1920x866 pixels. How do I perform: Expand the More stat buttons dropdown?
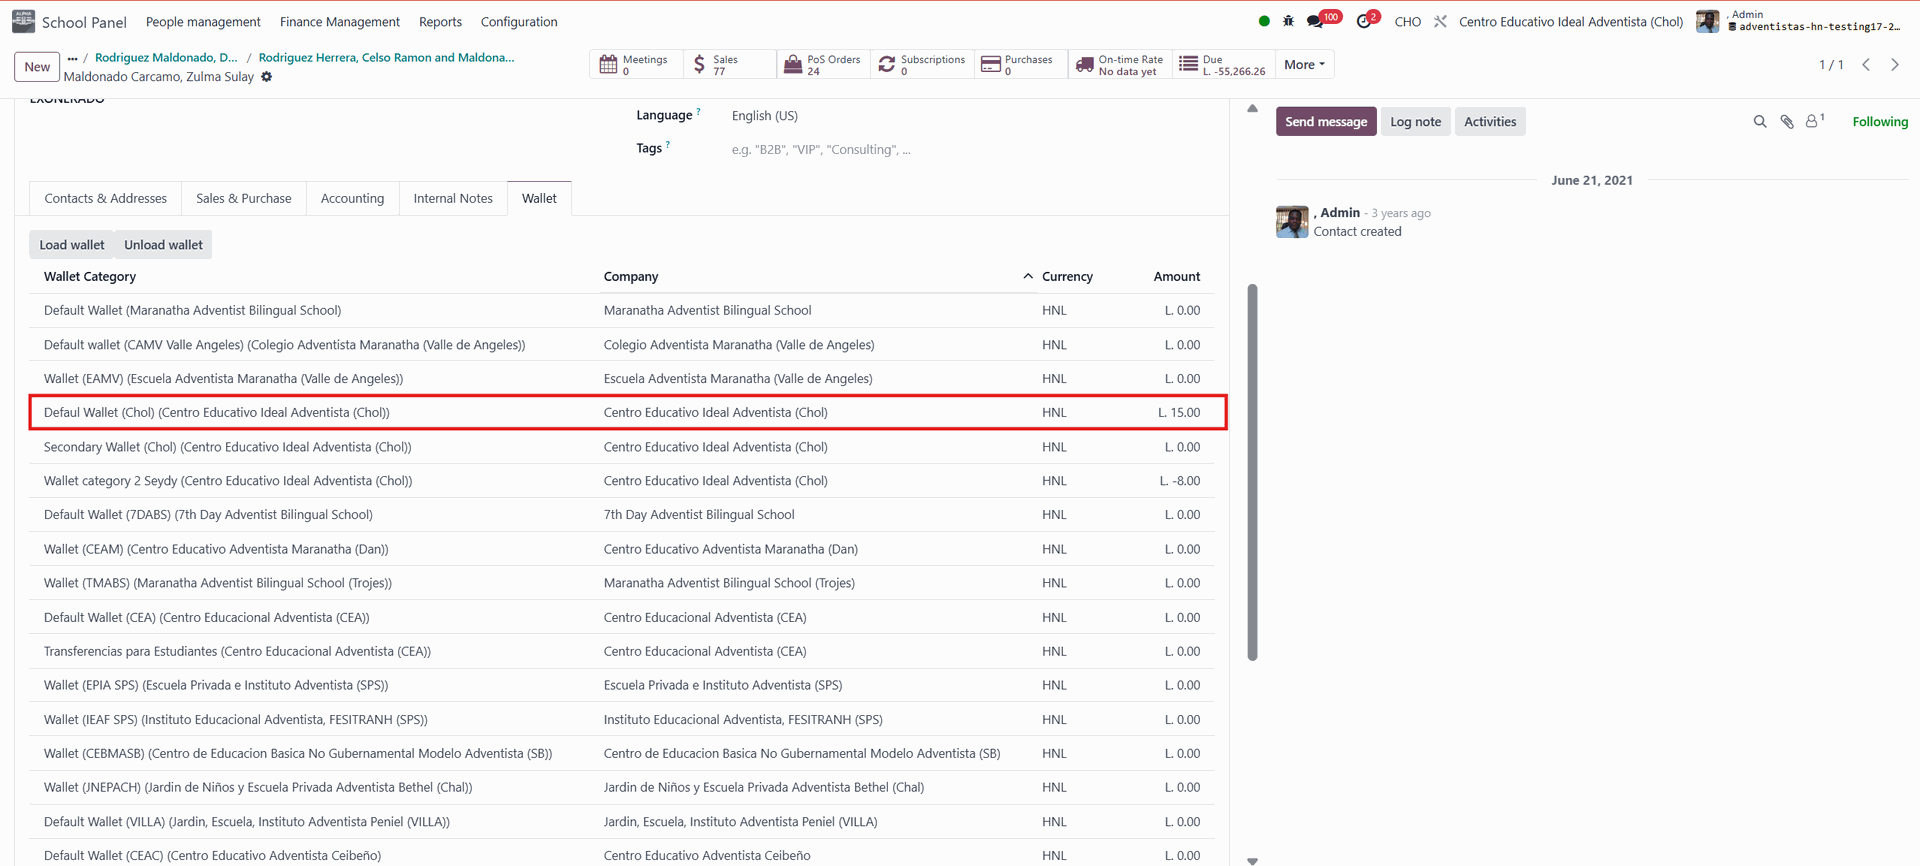1304,65
